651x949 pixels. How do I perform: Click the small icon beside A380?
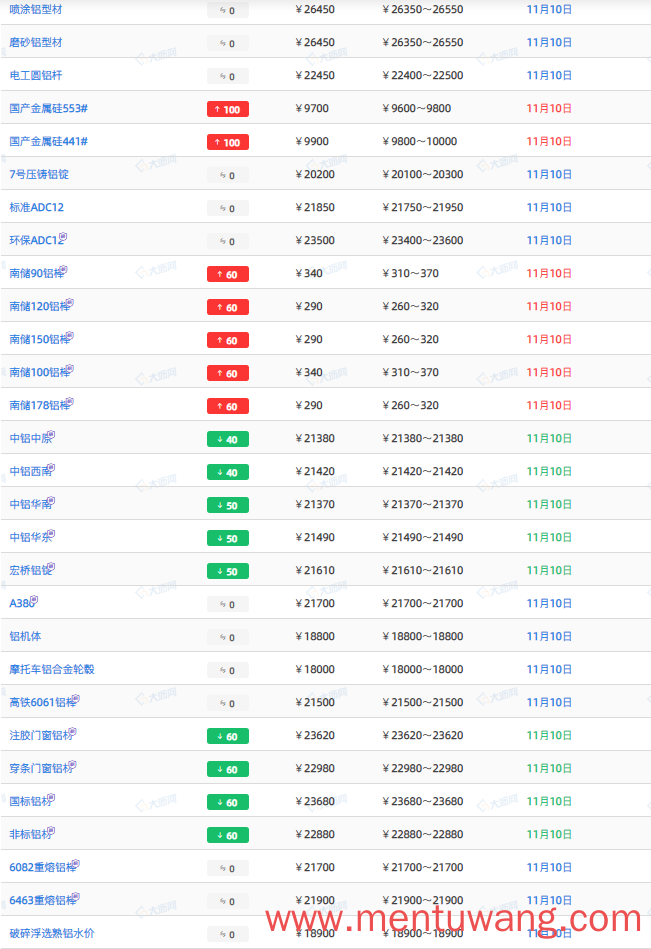click(34, 599)
